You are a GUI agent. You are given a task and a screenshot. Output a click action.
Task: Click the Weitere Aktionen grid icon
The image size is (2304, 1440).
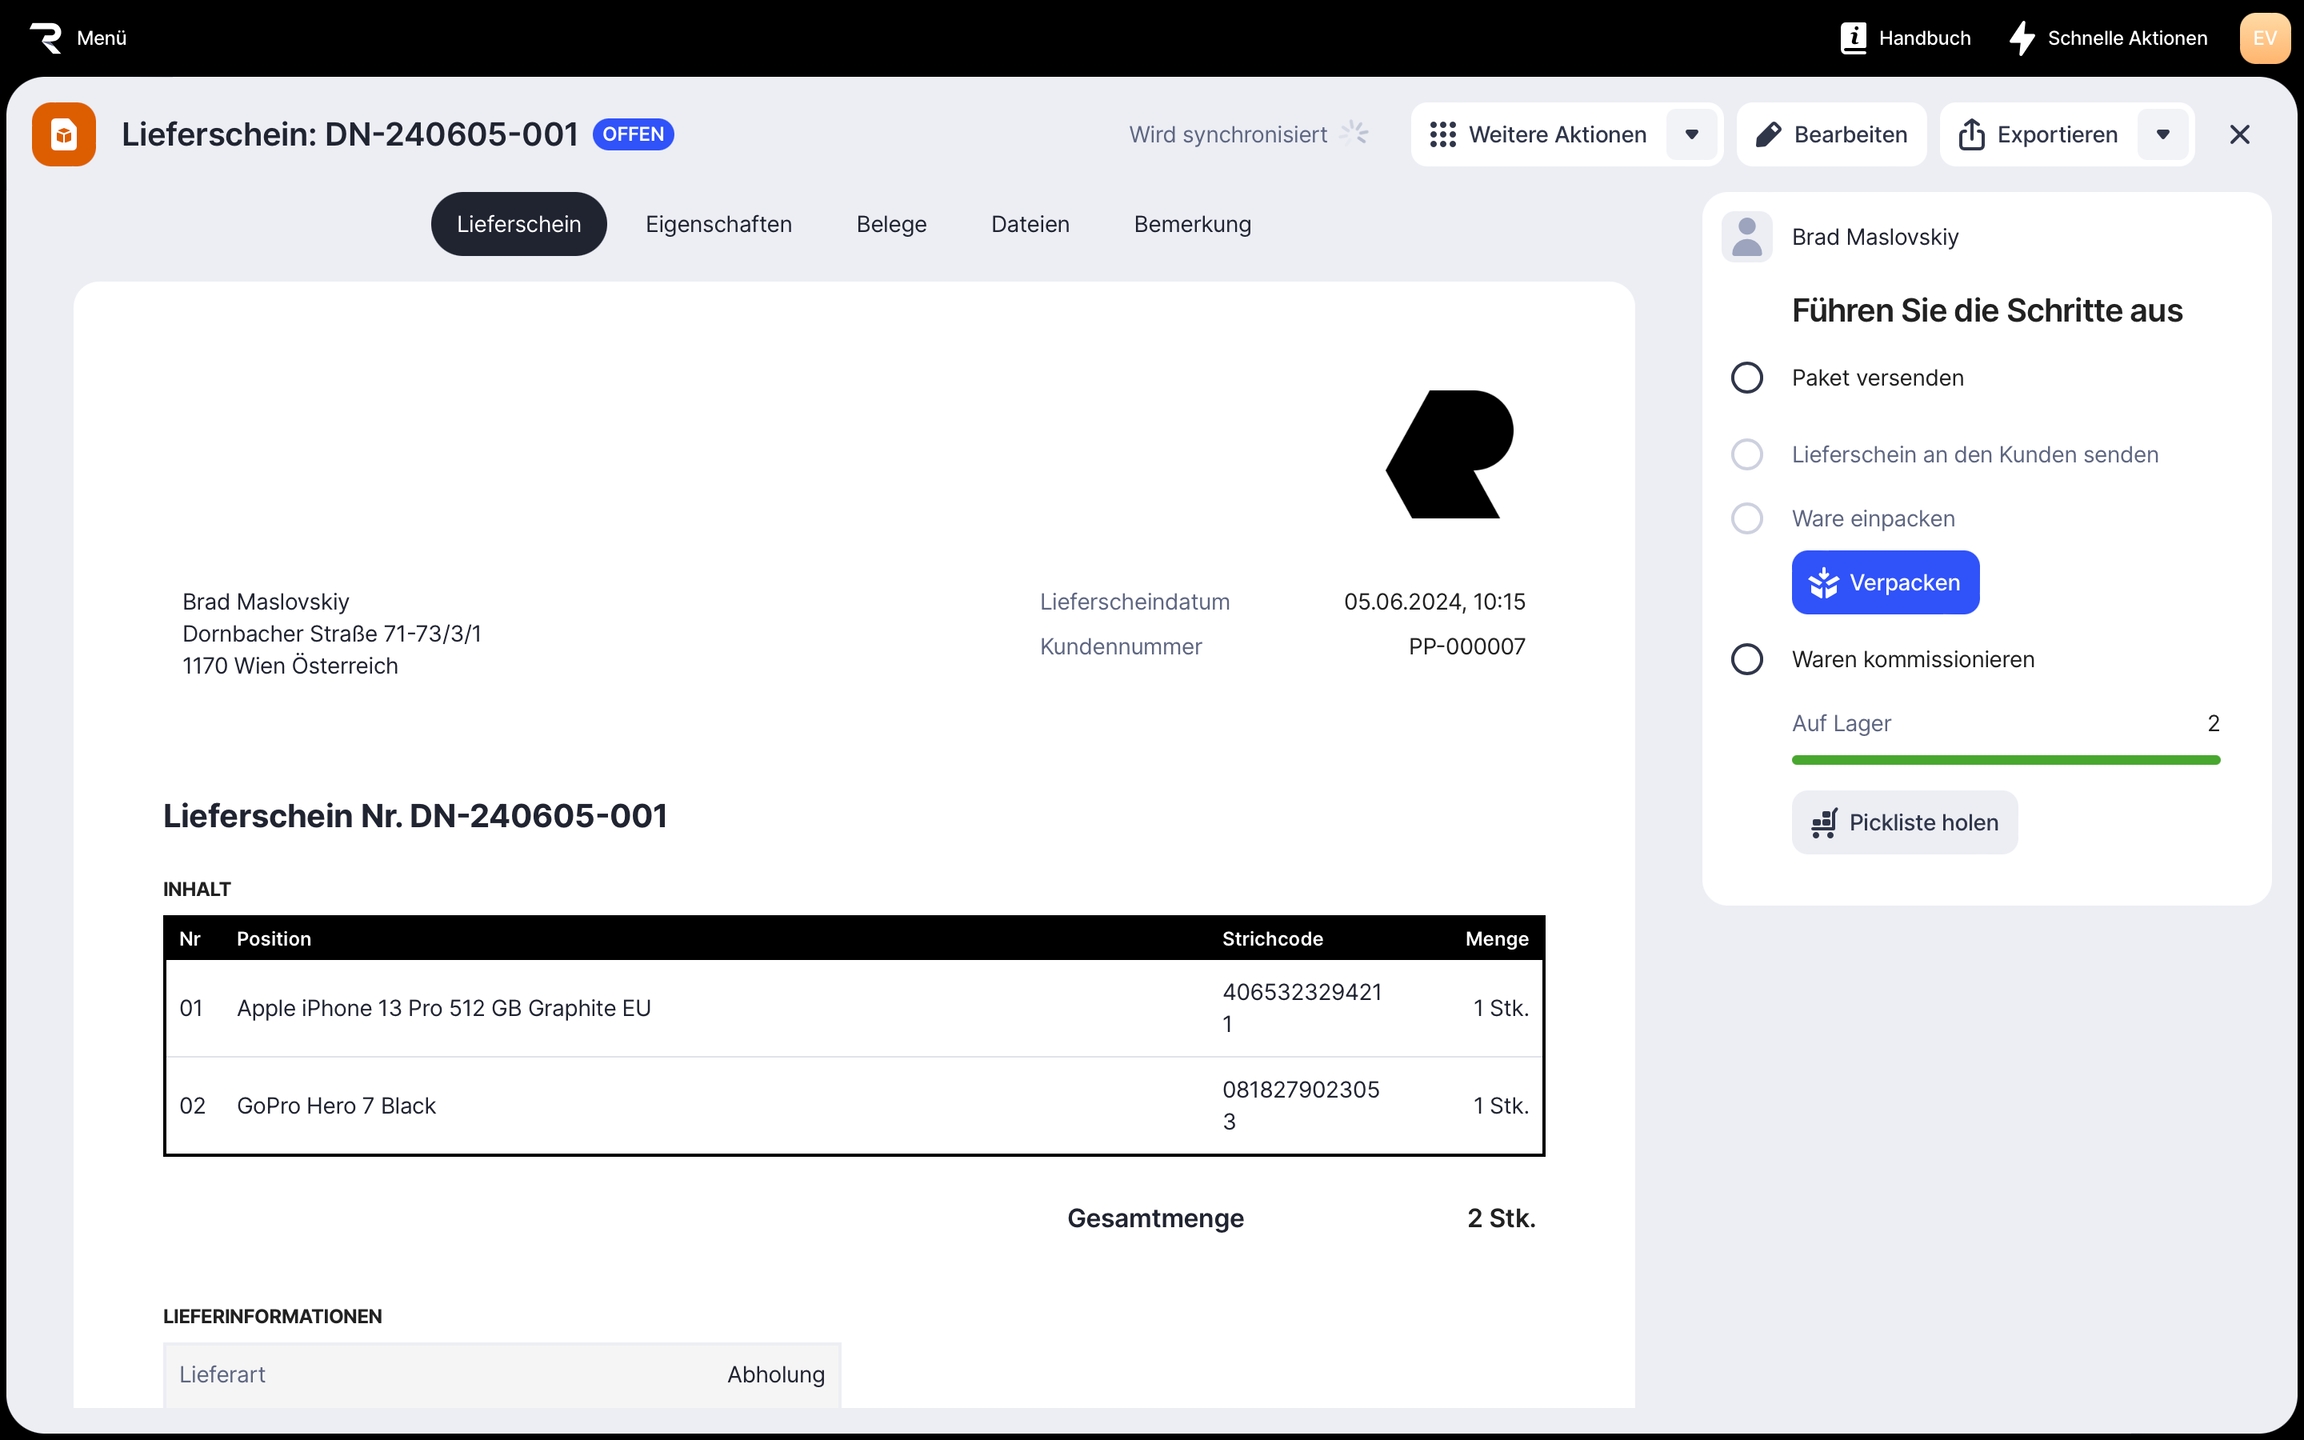(x=1442, y=135)
